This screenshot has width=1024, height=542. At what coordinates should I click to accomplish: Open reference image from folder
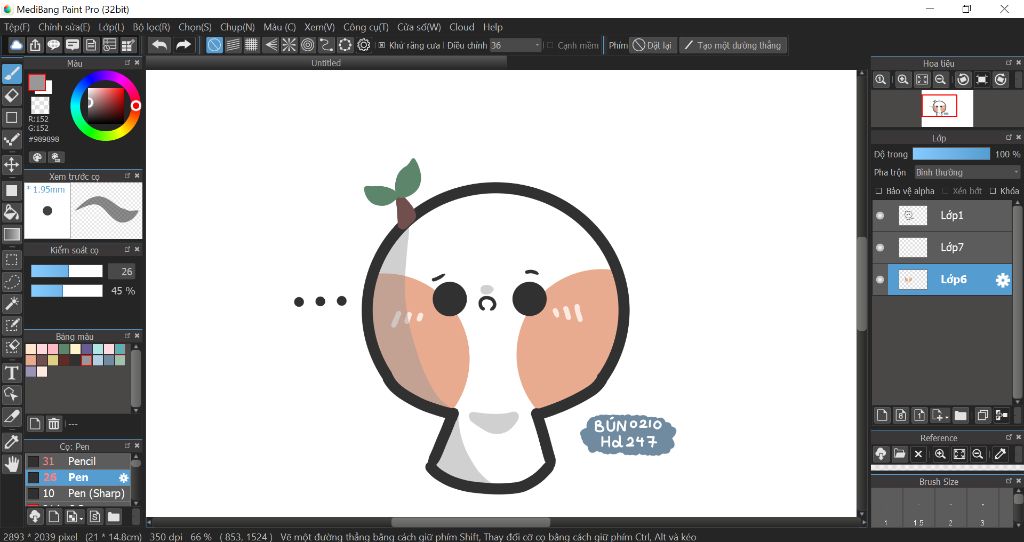899,454
